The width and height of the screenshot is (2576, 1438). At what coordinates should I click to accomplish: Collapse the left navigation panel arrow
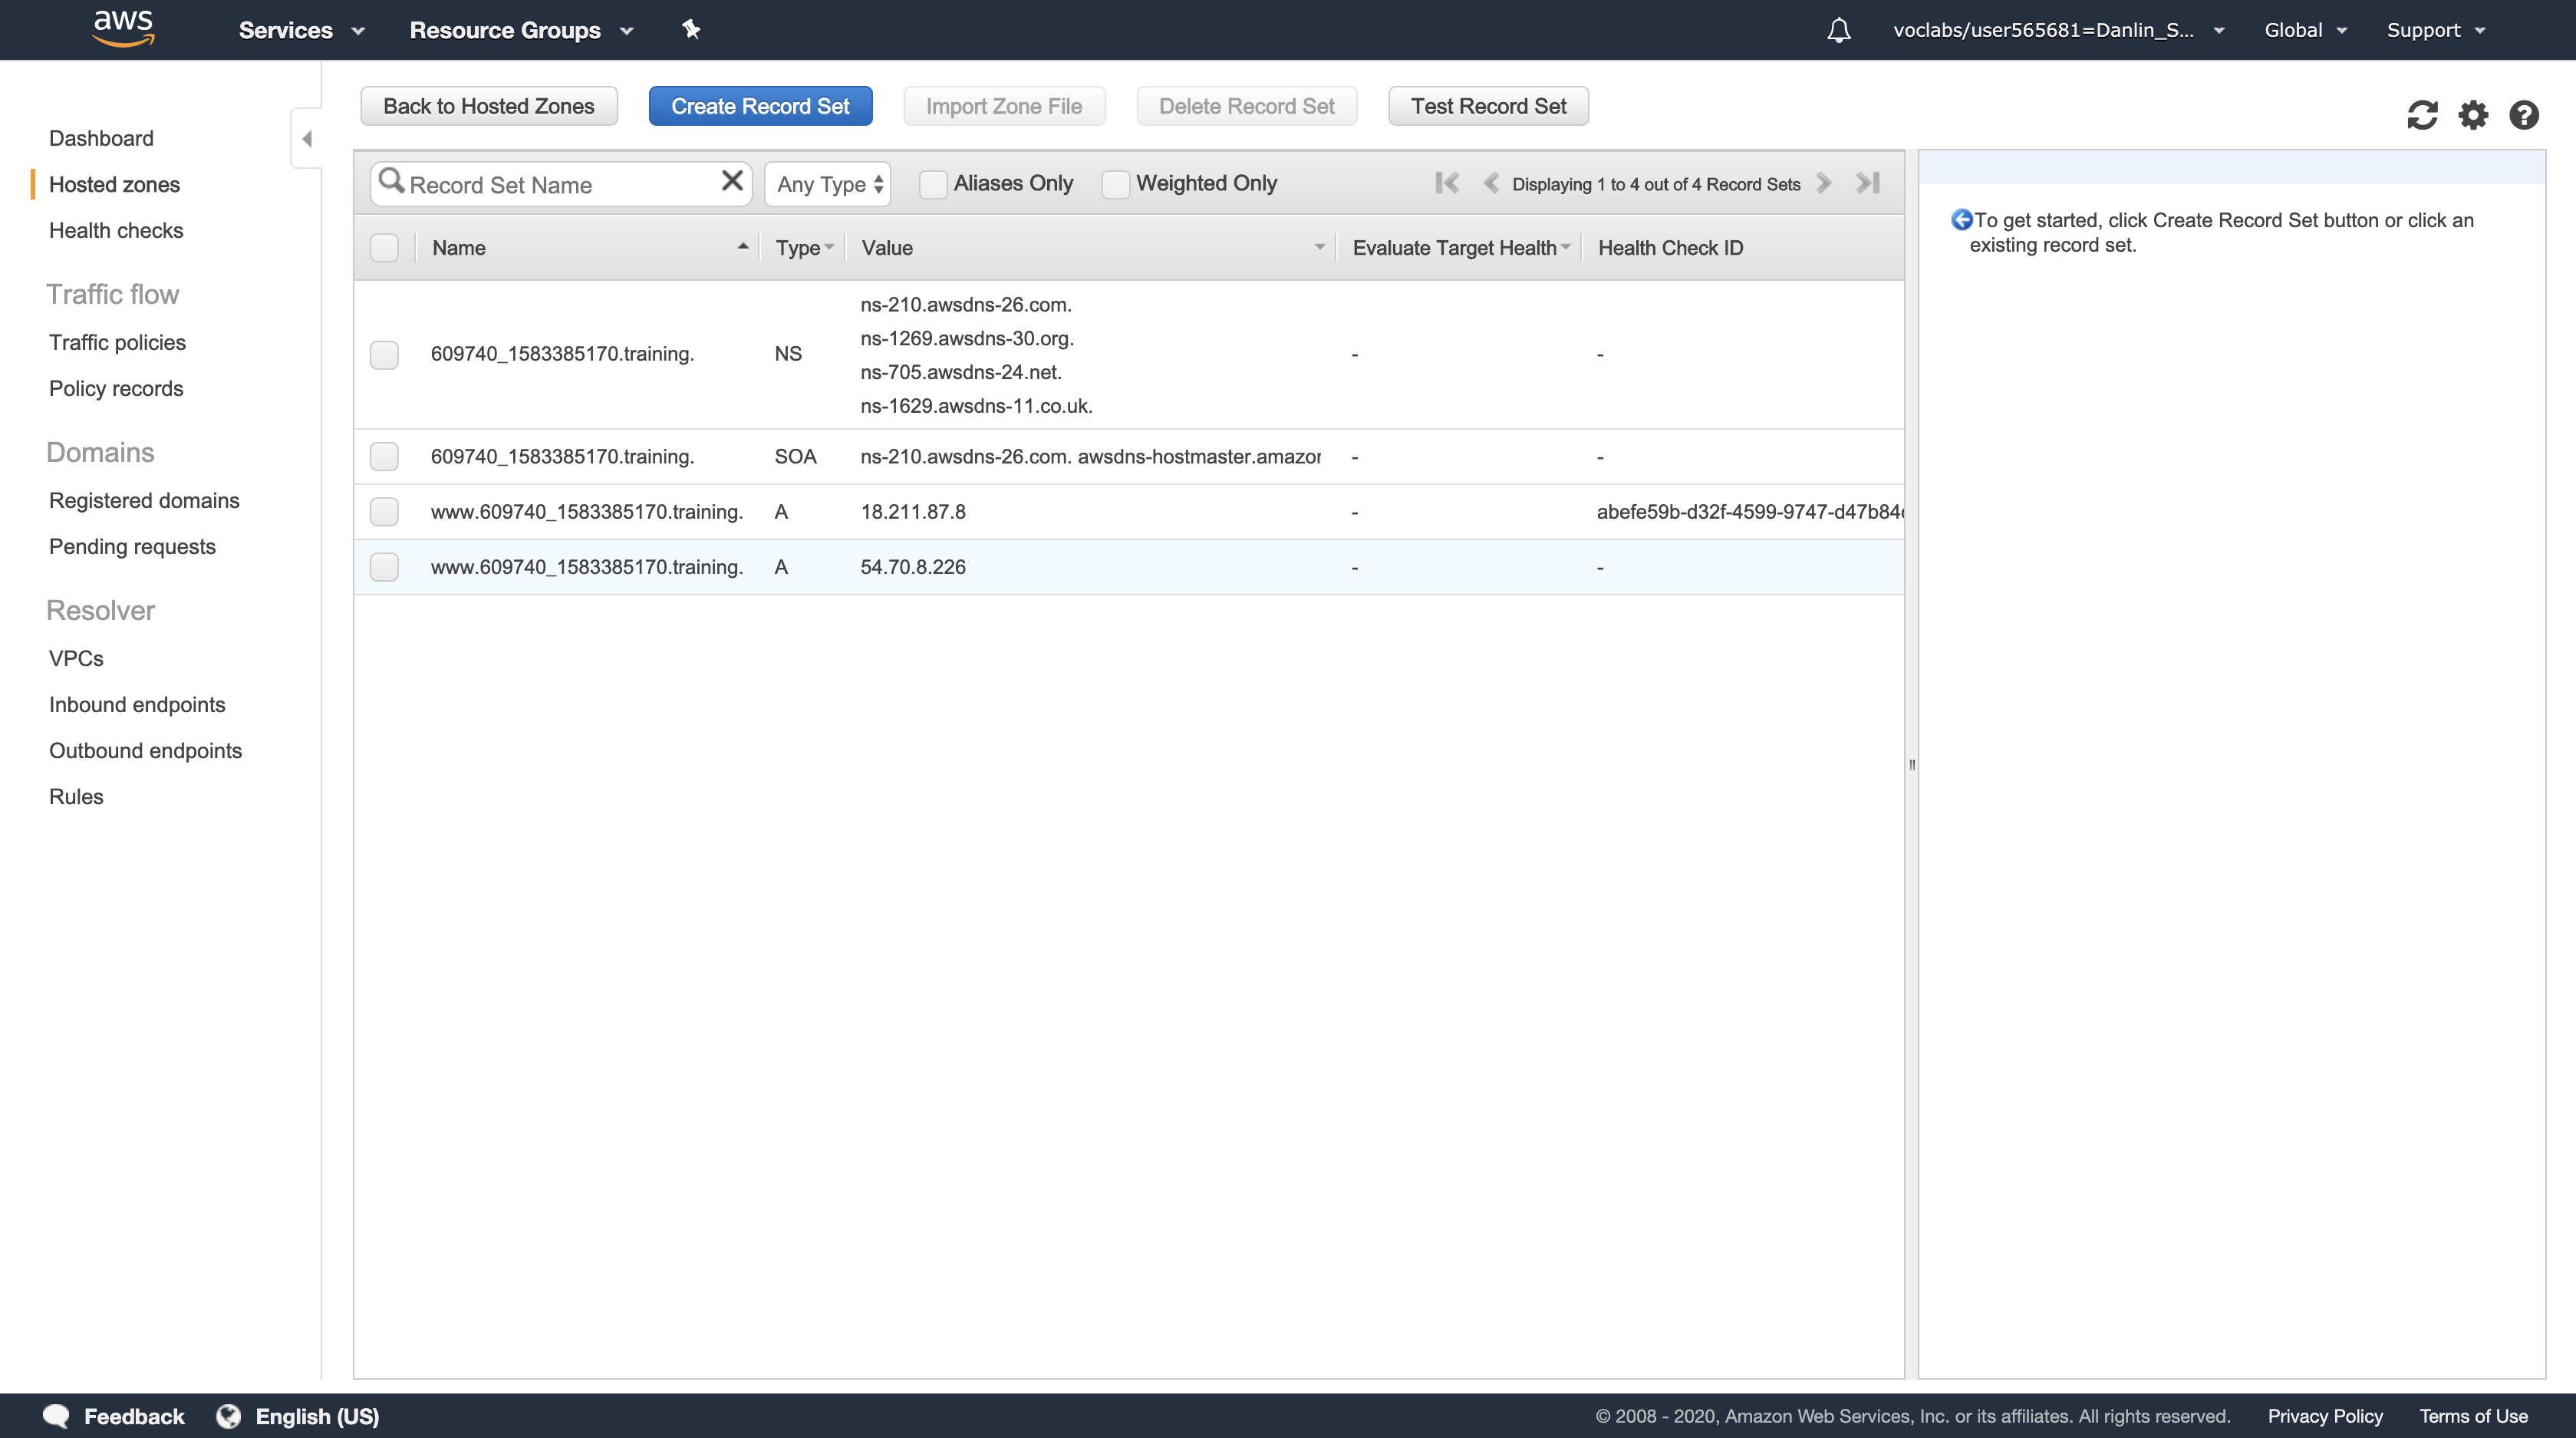point(307,138)
